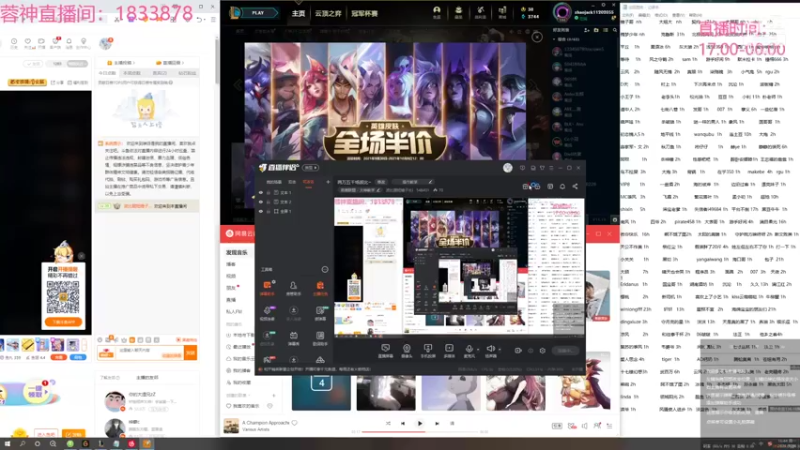Viewport: 800px width, 450px height.
Task: Click the orange send button in chat panel
Action: pyautogui.click(x=190, y=353)
